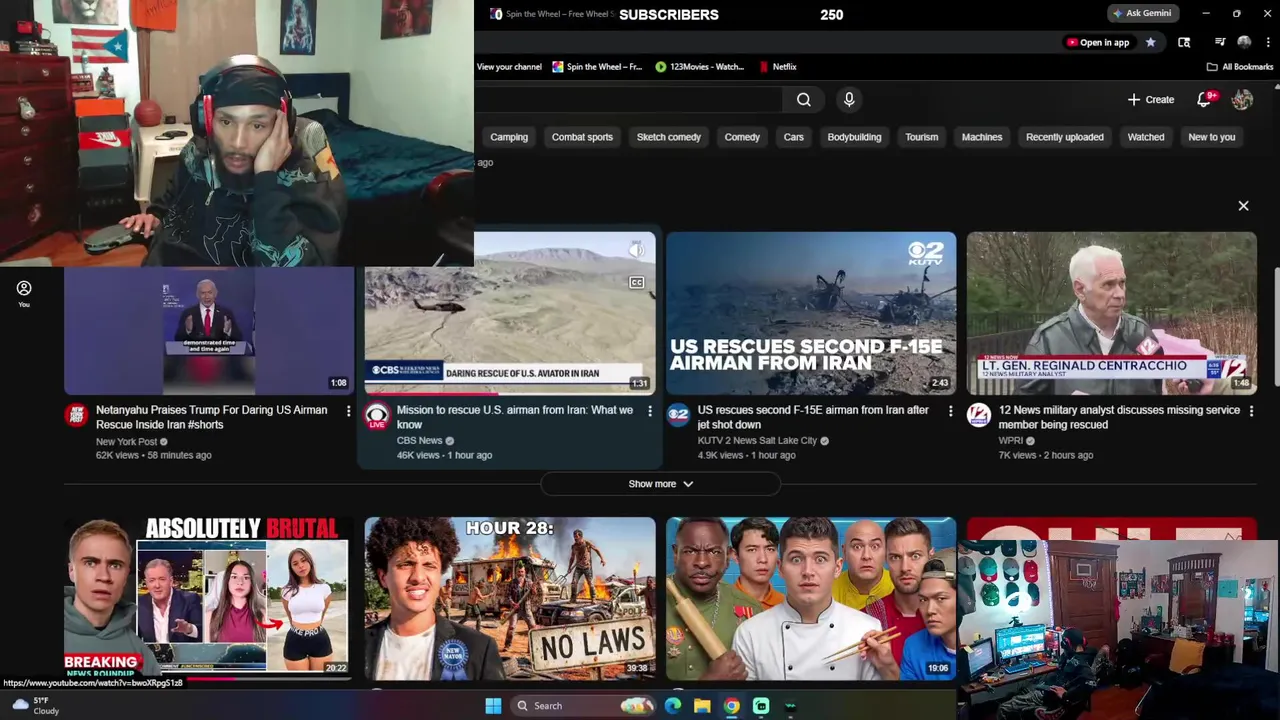
Task: Click the CBS News live channel avatar
Action: pos(377,416)
